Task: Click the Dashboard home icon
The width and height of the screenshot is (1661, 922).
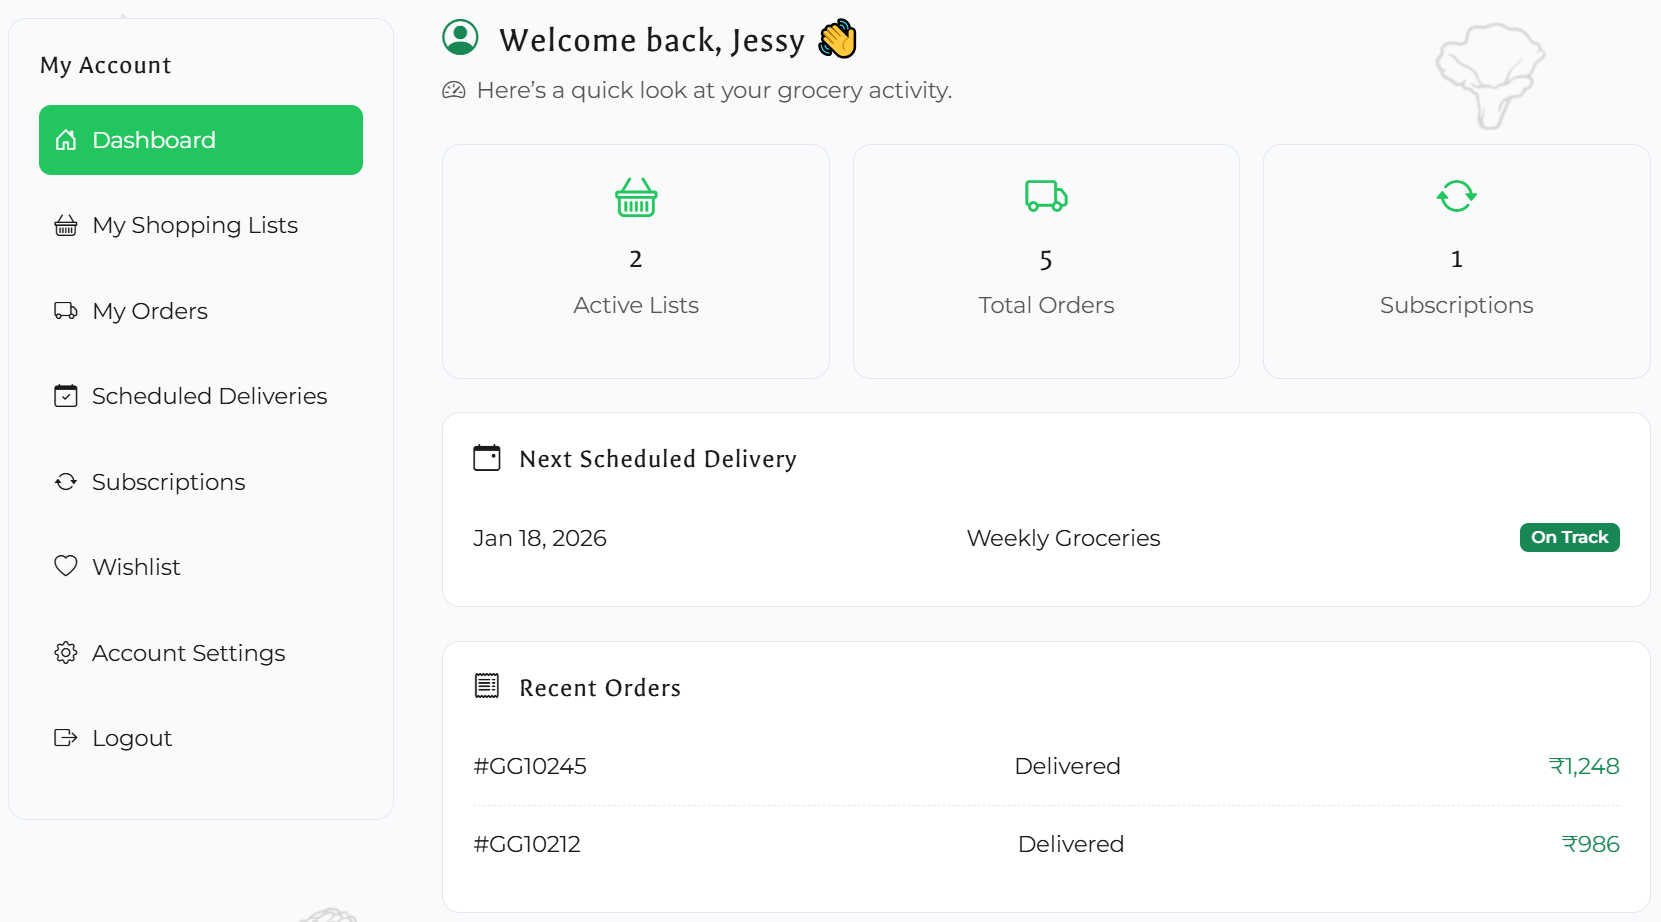Action: pos(66,140)
